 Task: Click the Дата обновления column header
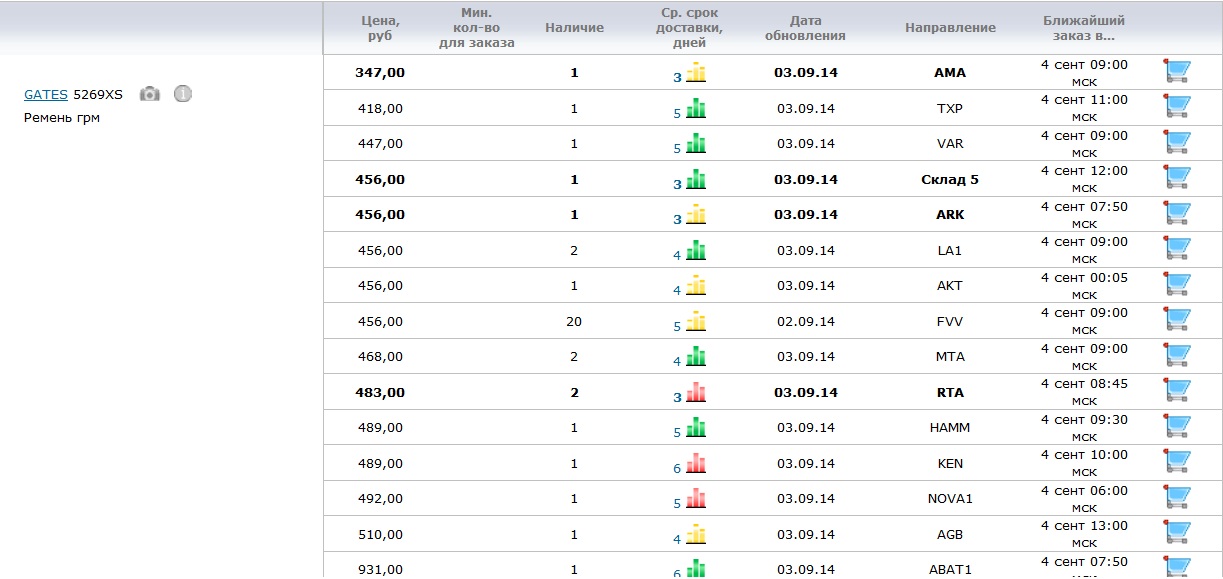(805, 28)
